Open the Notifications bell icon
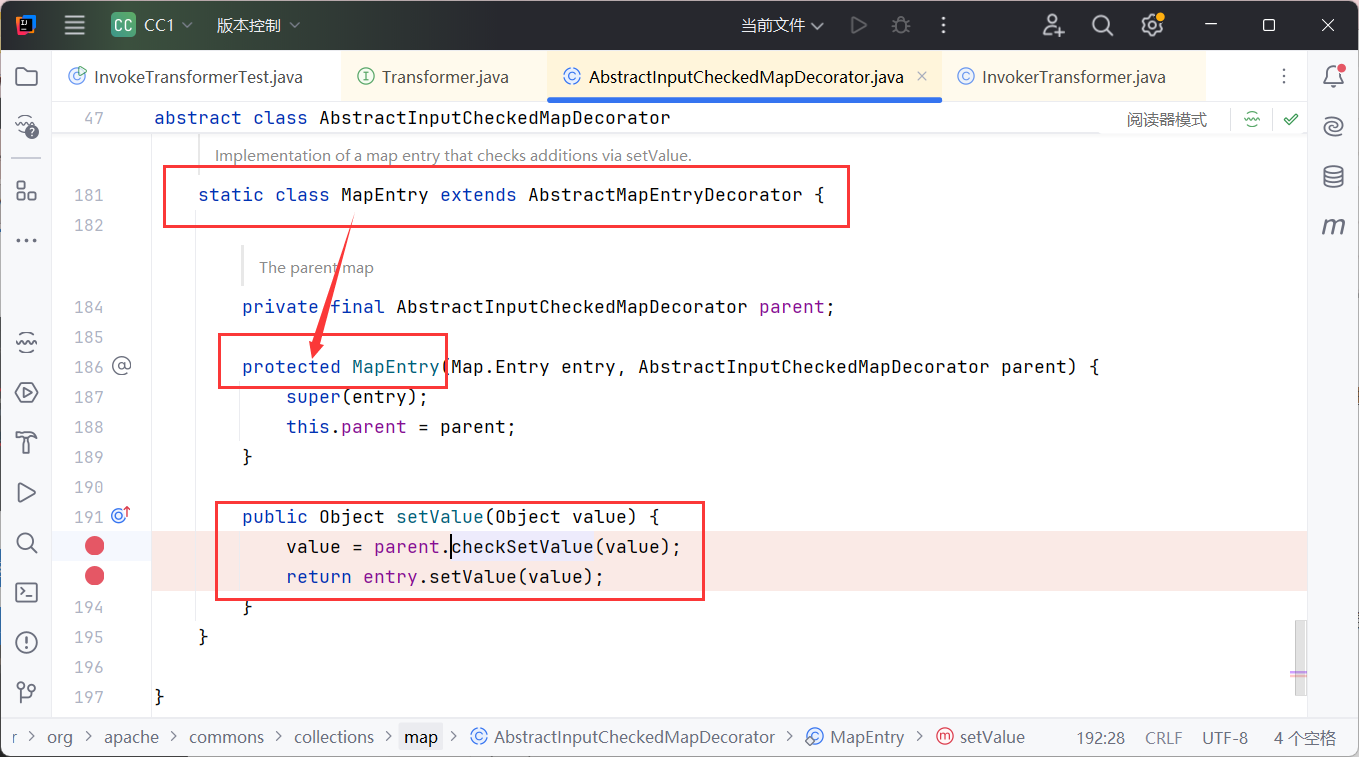 coord(1333,76)
